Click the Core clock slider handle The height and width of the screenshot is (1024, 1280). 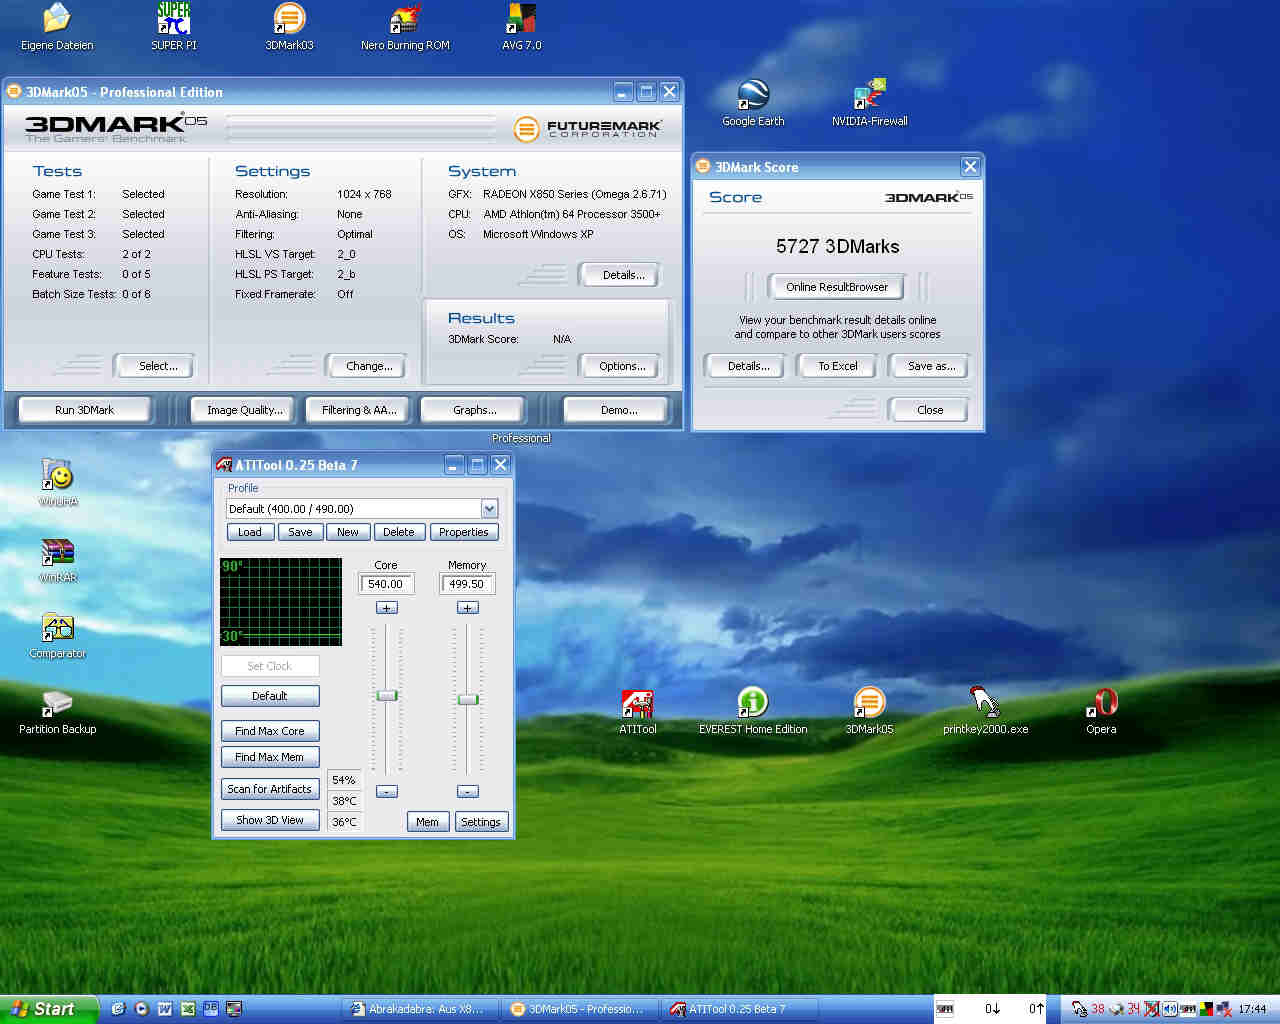(x=387, y=696)
